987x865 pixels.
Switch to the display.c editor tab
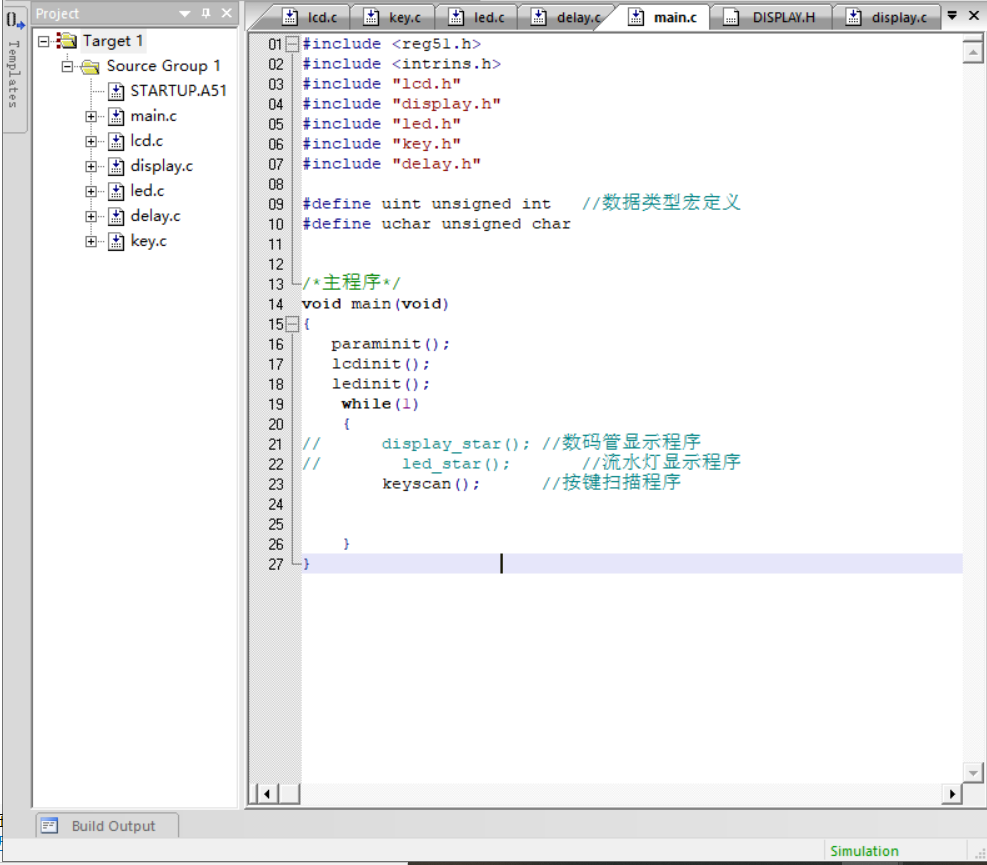pyautogui.click(x=888, y=18)
